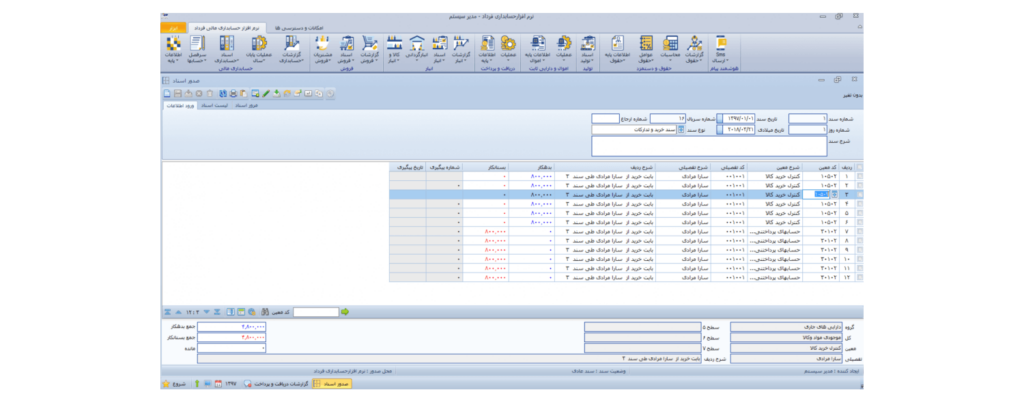Click the شماره سند input field
The width and height of the screenshot is (1024, 403).
[808, 119]
